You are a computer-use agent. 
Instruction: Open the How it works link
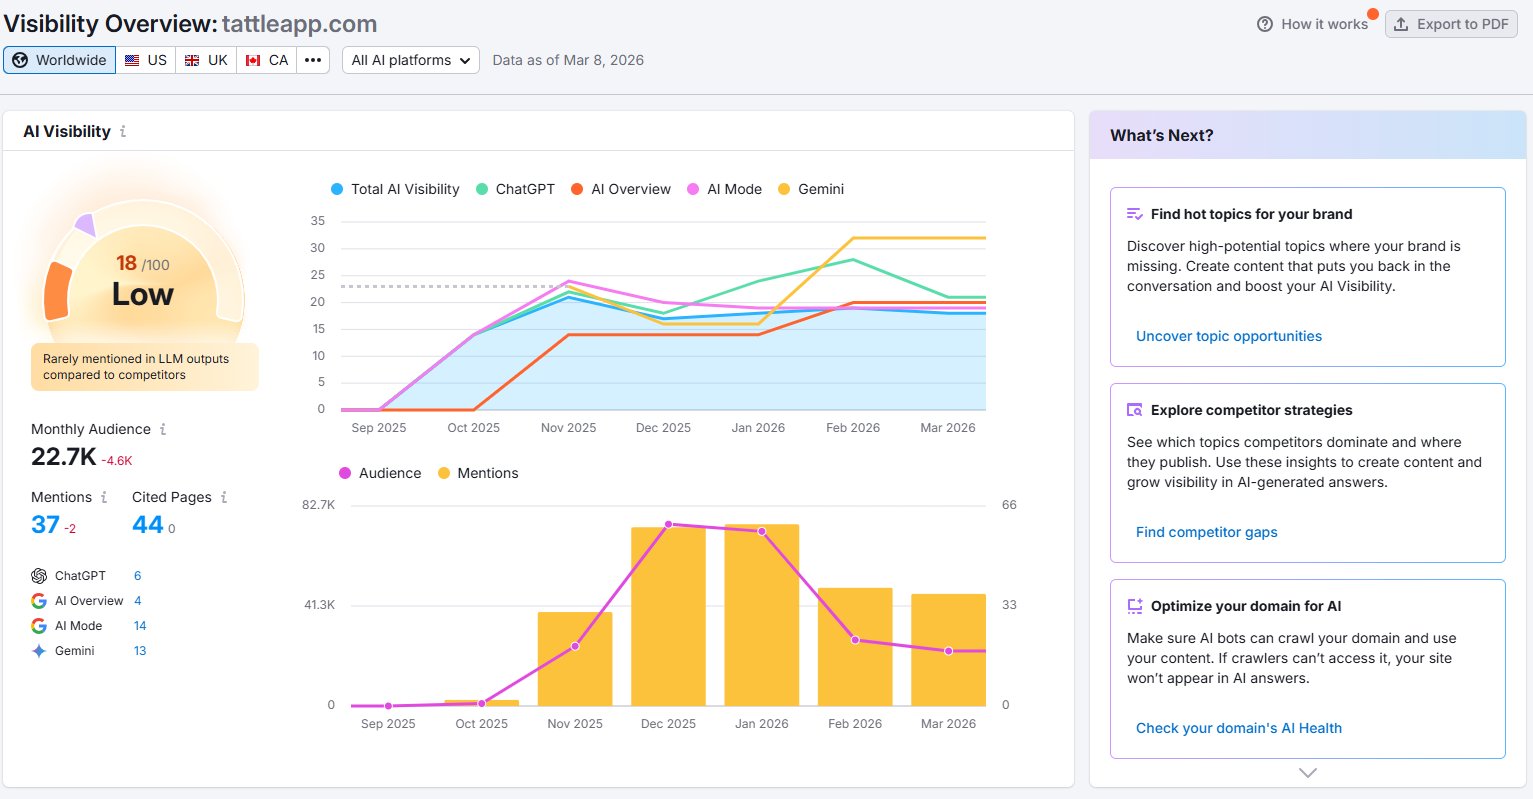click(x=1312, y=24)
